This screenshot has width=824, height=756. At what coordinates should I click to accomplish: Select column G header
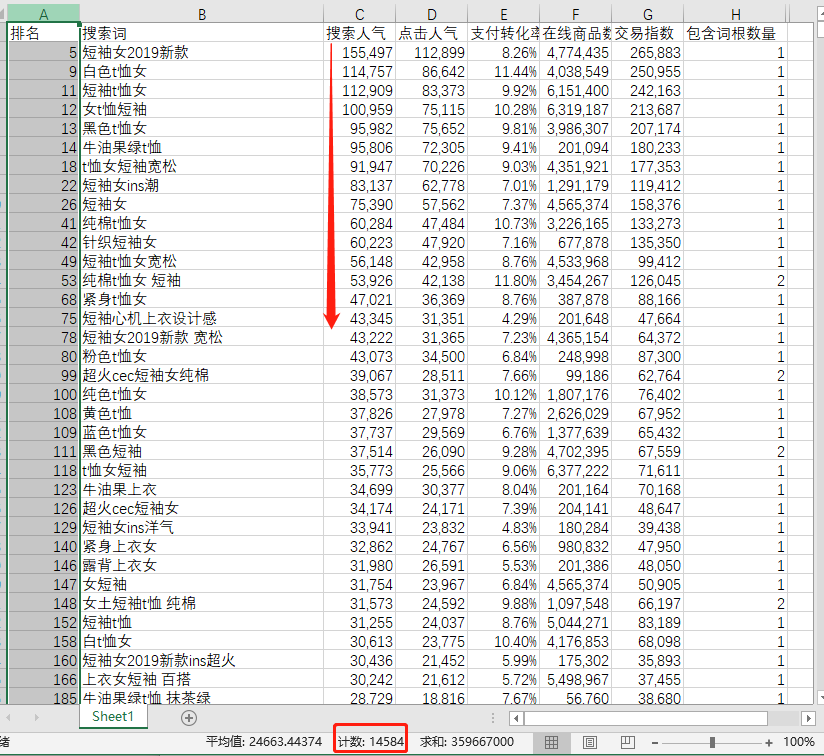[x=647, y=14]
